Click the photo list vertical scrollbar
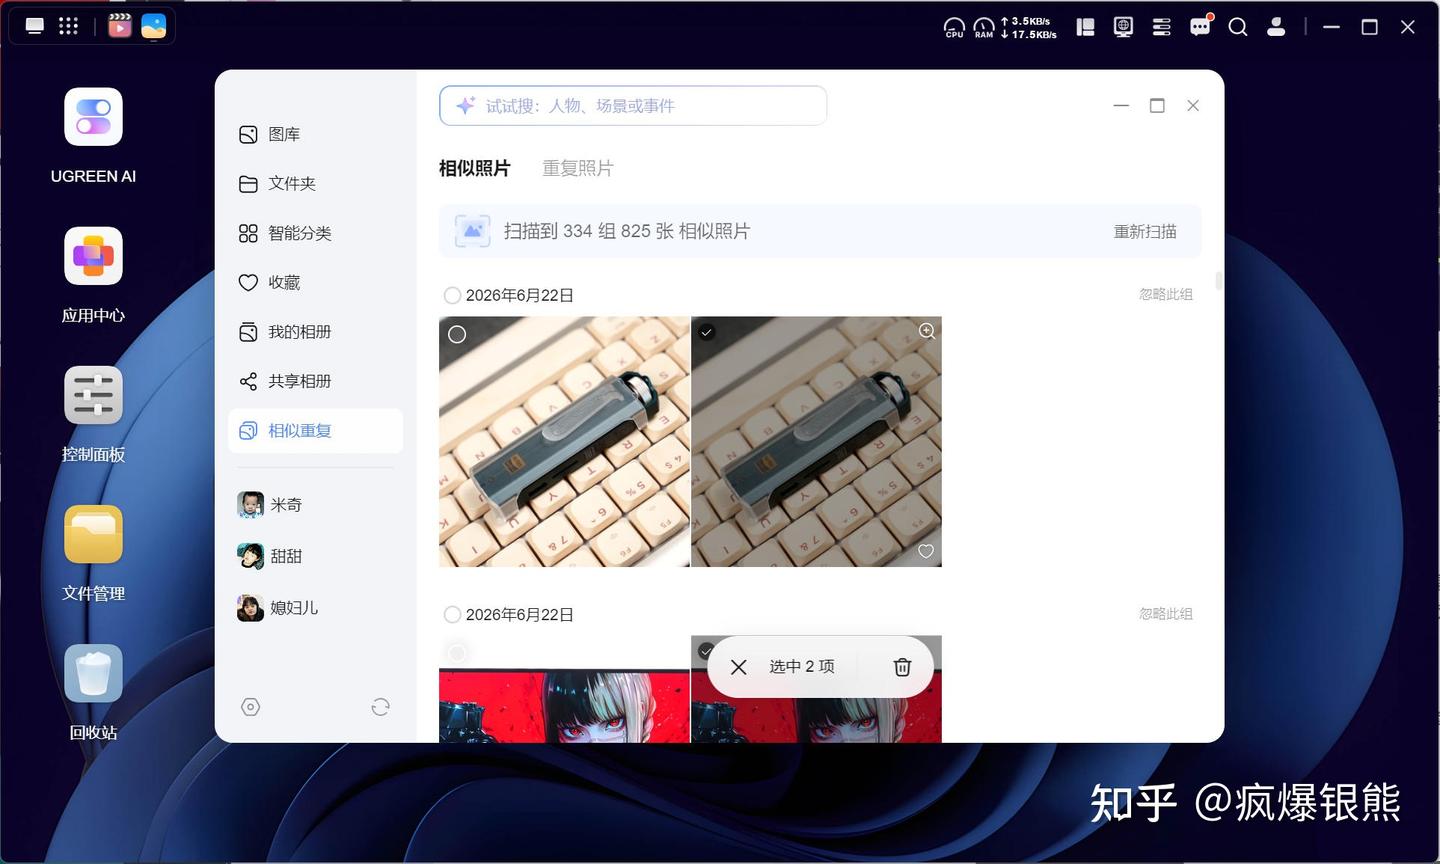1440x864 pixels. (x=1218, y=282)
